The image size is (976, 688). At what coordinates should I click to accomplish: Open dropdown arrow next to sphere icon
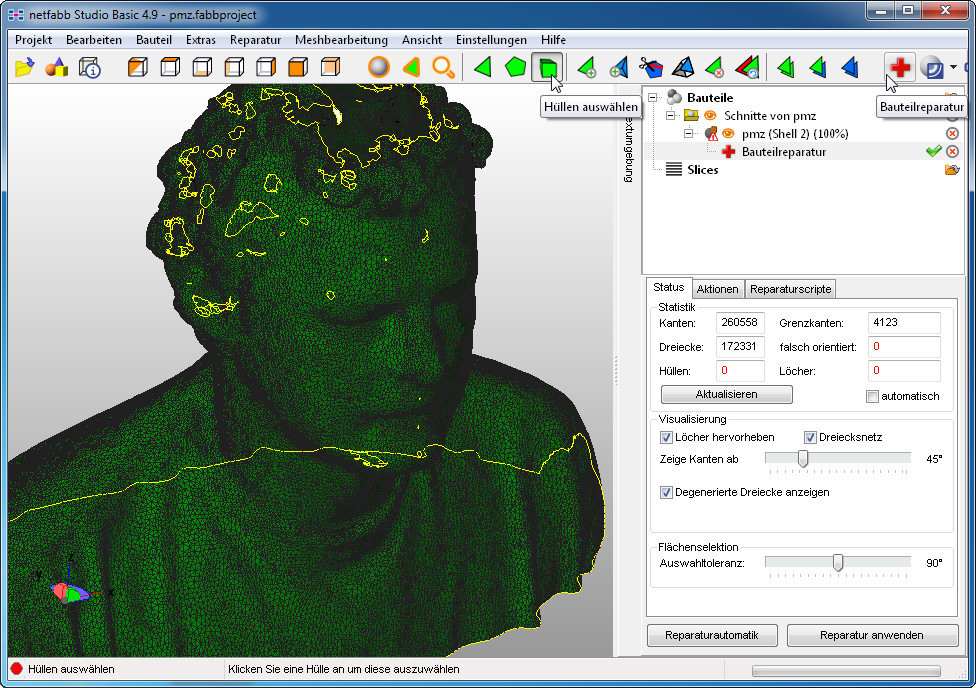click(954, 67)
